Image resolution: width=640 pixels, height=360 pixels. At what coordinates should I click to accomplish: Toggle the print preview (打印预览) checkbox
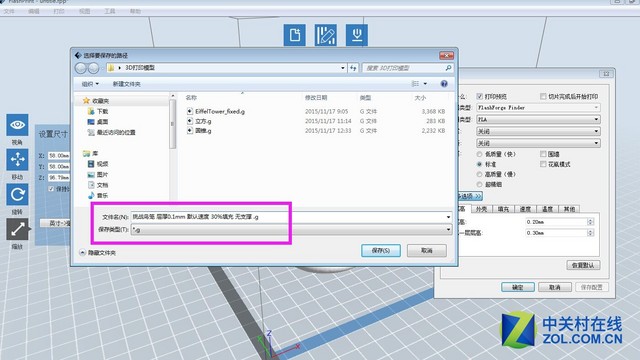[x=480, y=96]
